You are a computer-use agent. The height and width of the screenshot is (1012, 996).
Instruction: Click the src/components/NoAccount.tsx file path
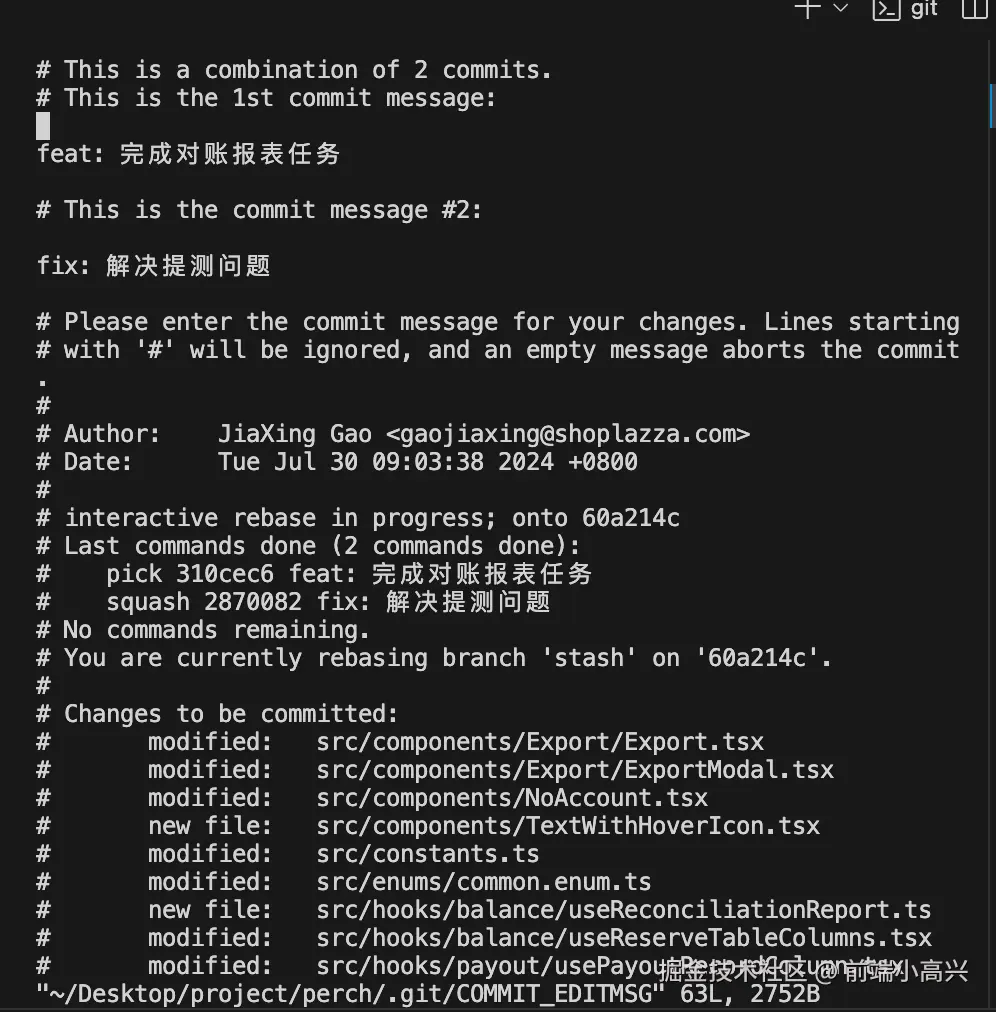coord(512,798)
